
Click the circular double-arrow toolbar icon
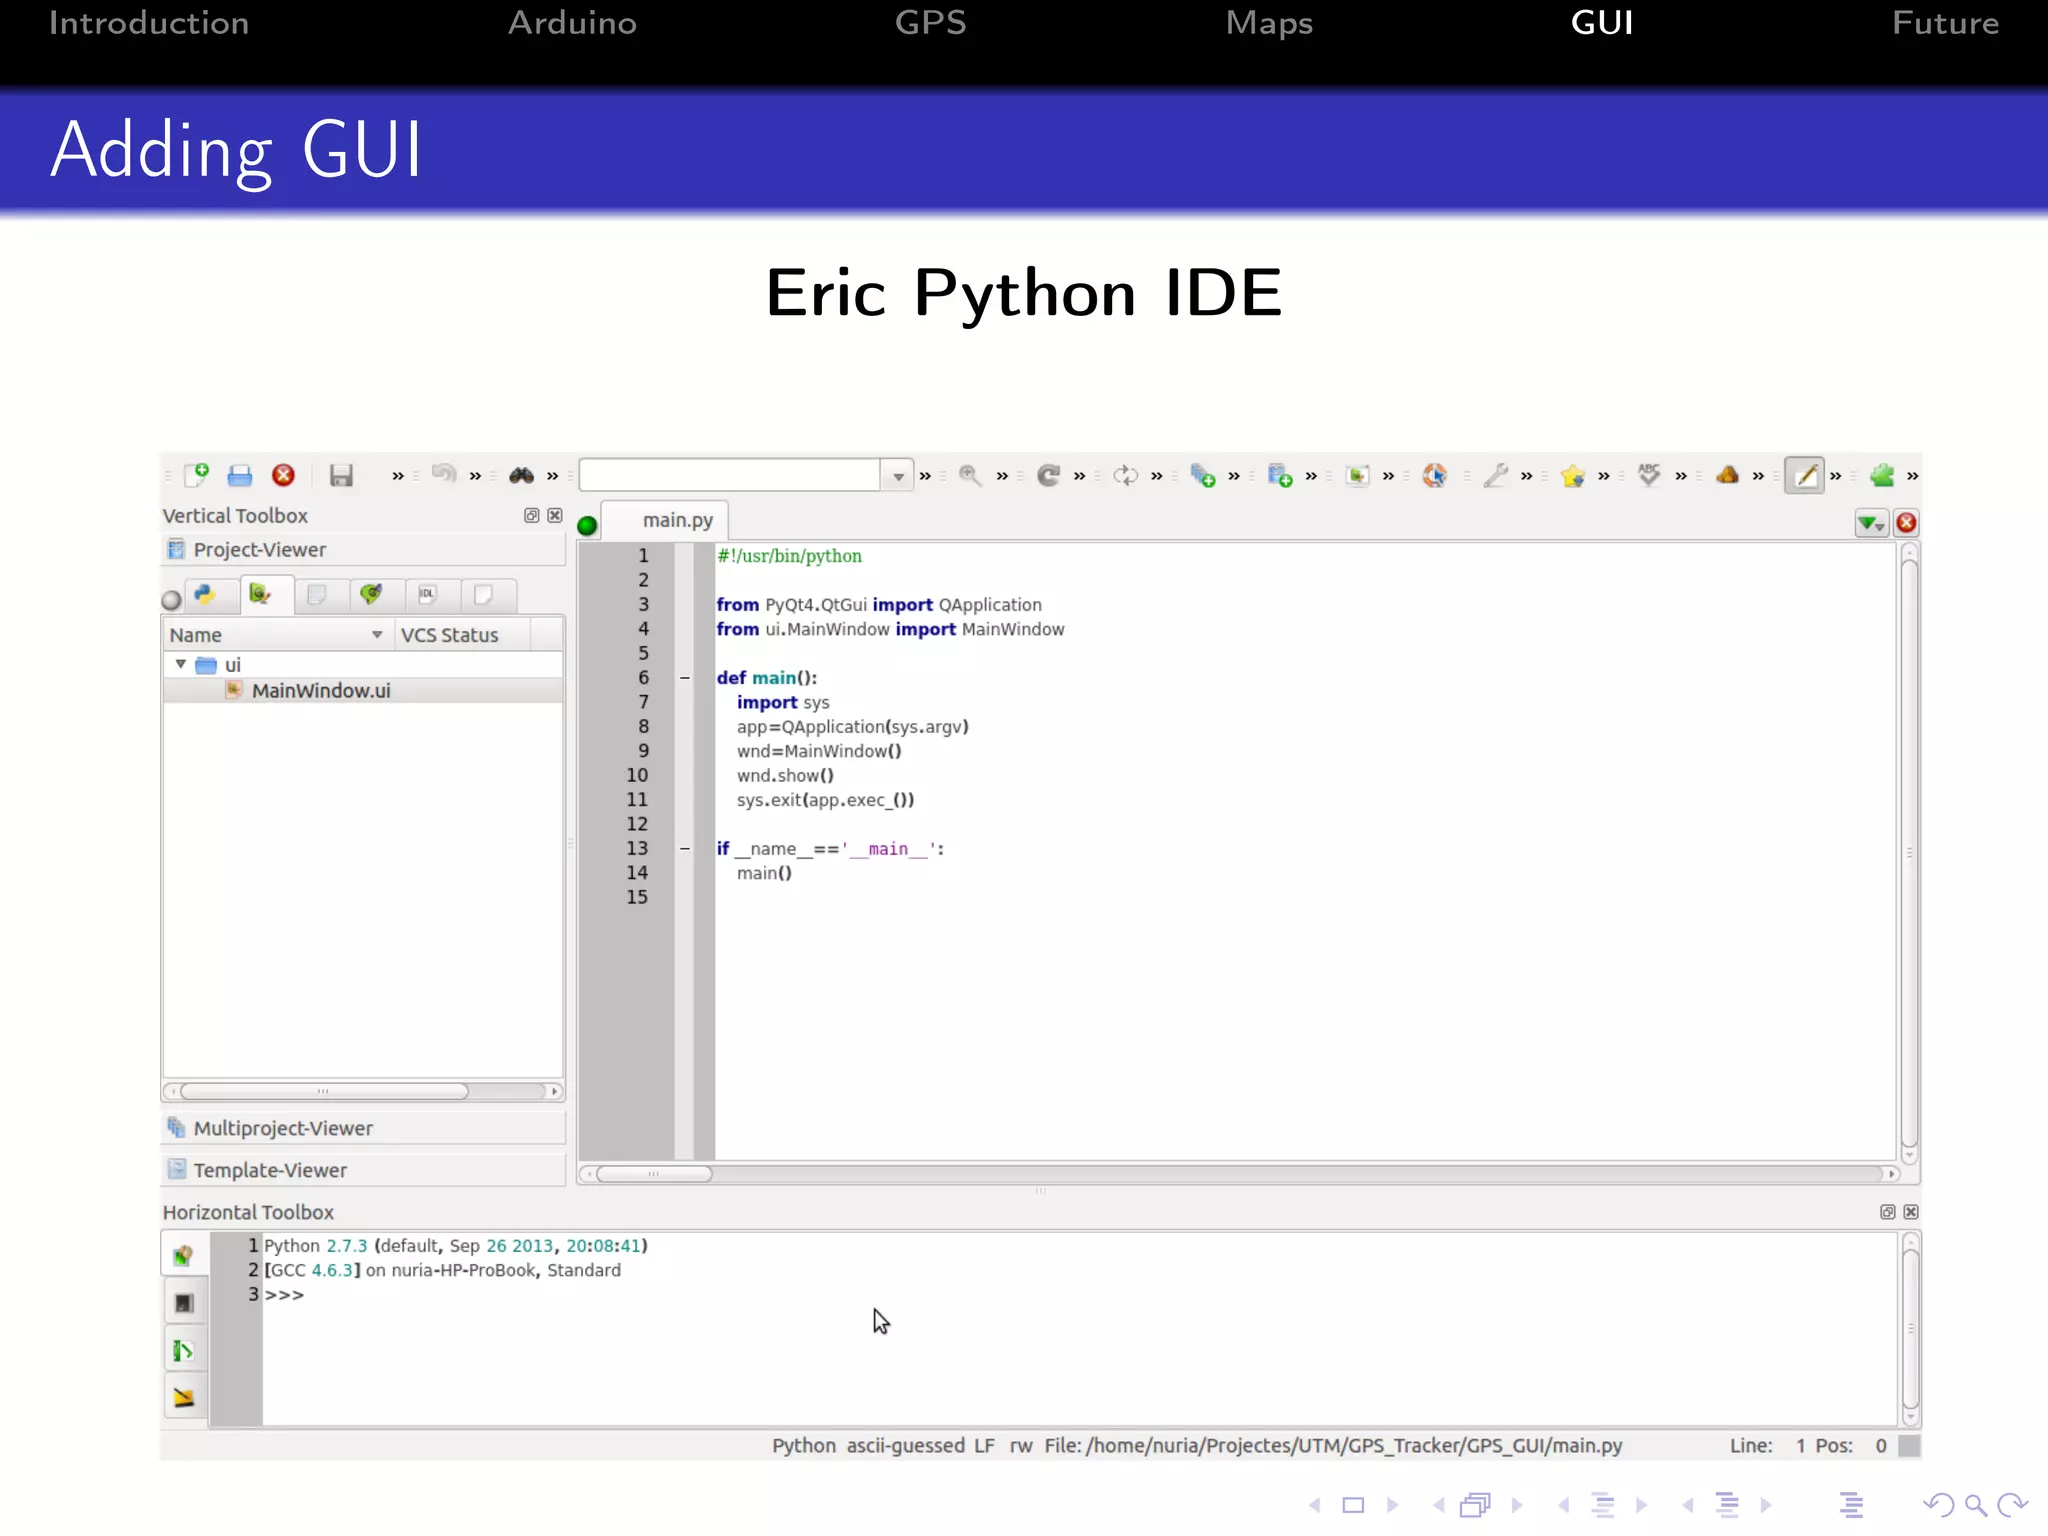(1125, 475)
